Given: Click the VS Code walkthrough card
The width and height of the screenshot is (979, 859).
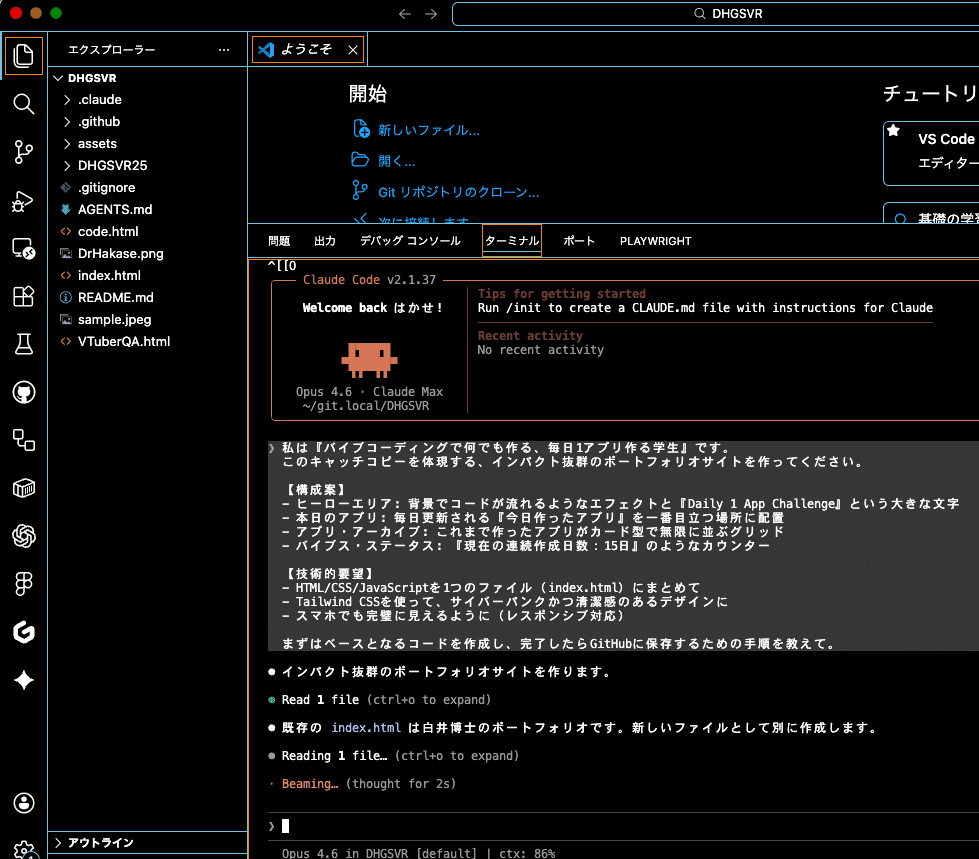Looking at the screenshot, I should 931,153.
